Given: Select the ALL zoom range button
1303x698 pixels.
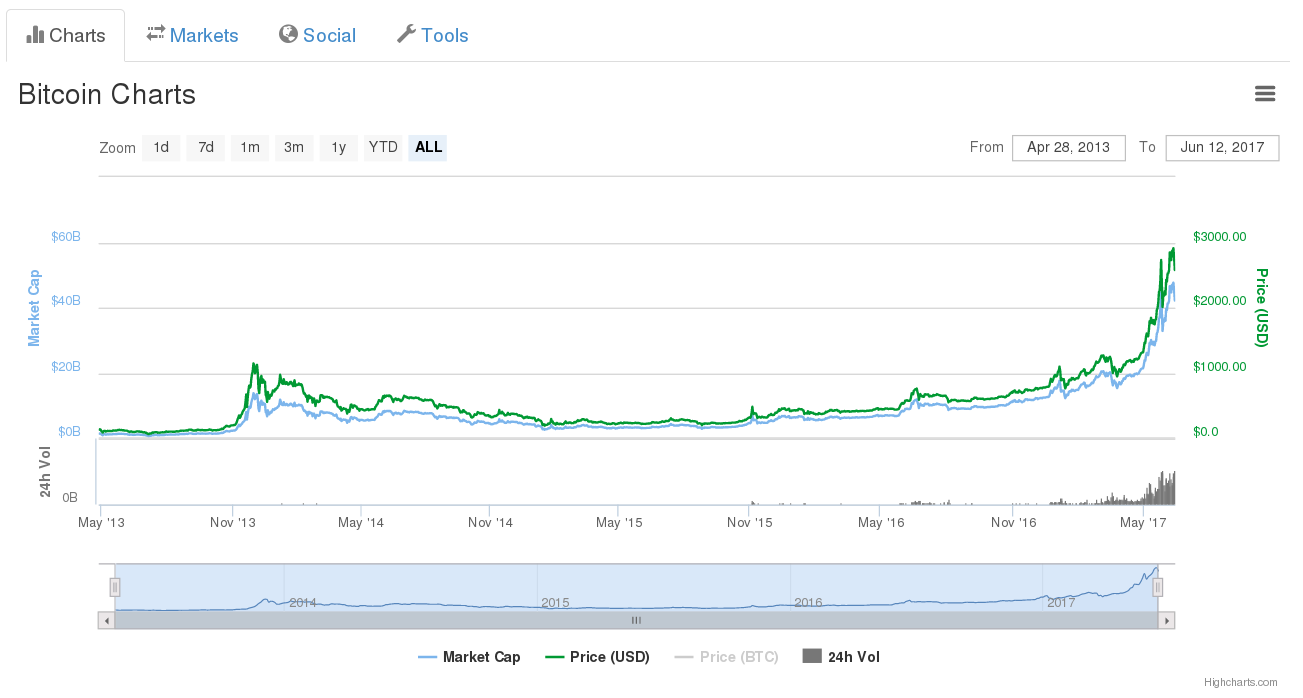Looking at the screenshot, I should [428, 148].
